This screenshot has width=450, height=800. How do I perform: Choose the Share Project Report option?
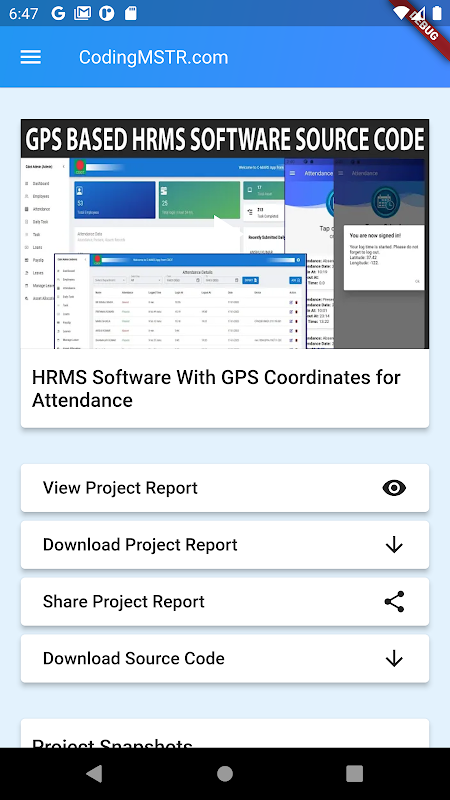[224, 602]
